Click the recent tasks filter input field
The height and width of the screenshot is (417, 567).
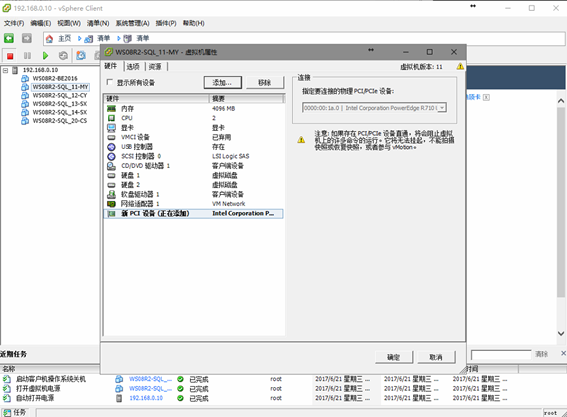click(501, 354)
